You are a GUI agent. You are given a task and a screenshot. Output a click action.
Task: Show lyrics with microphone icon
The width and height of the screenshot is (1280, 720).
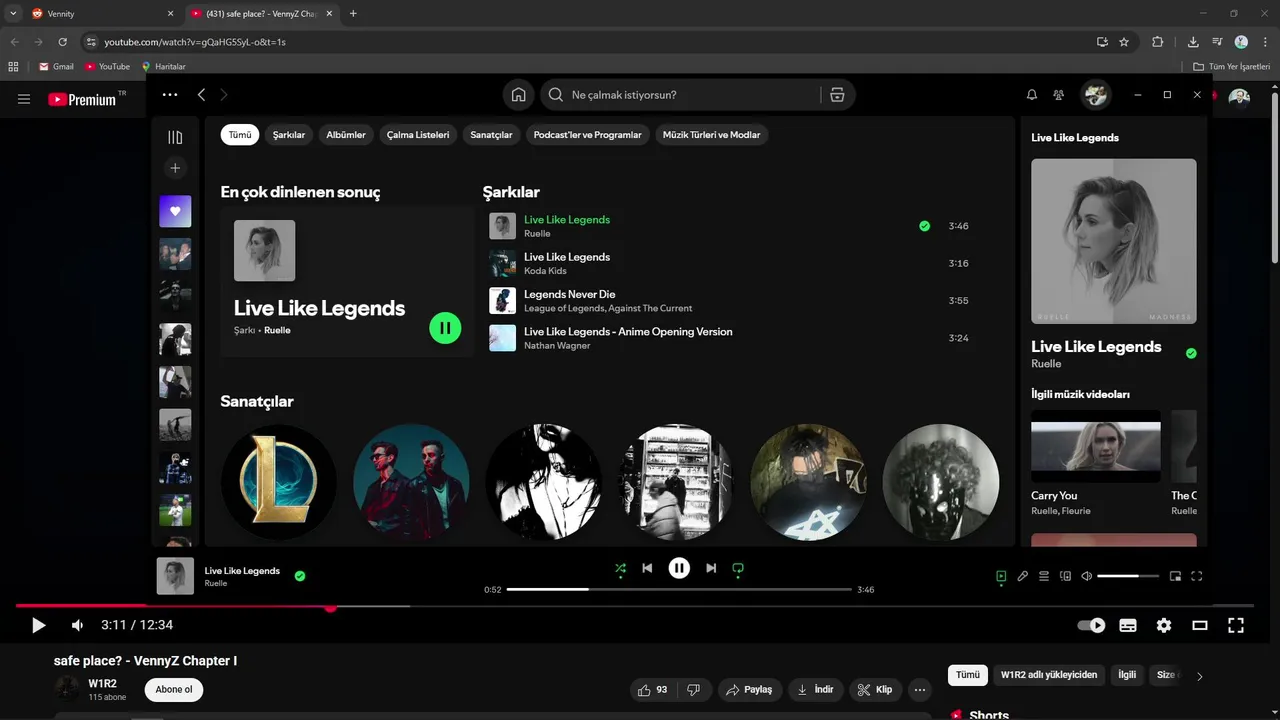(1022, 576)
